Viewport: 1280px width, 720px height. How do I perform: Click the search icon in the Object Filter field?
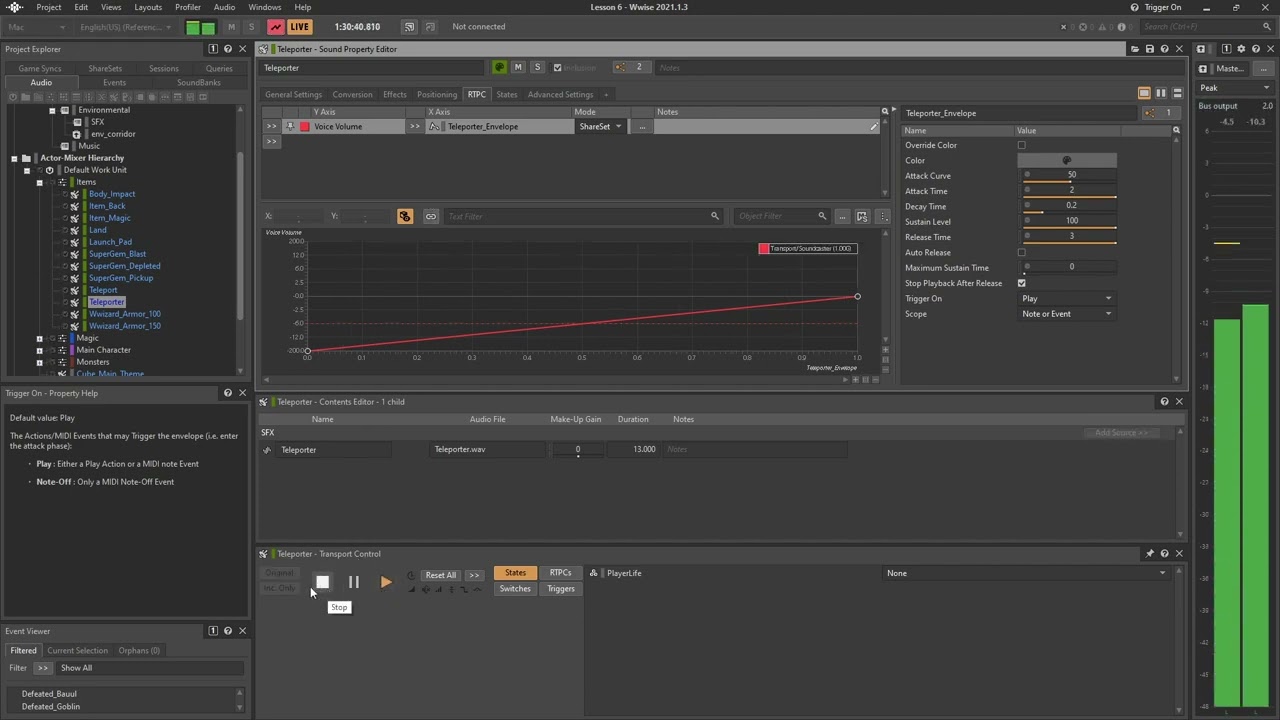click(822, 216)
